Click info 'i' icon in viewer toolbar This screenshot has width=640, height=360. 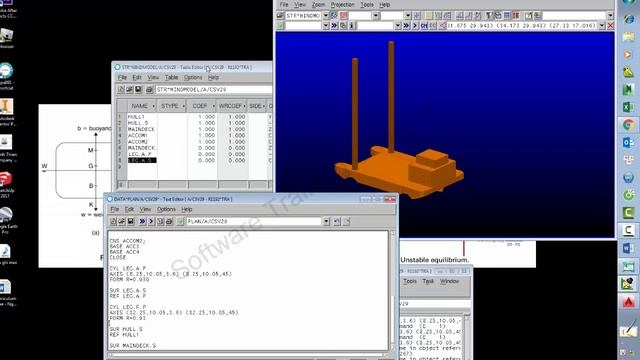[x=352, y=25]
